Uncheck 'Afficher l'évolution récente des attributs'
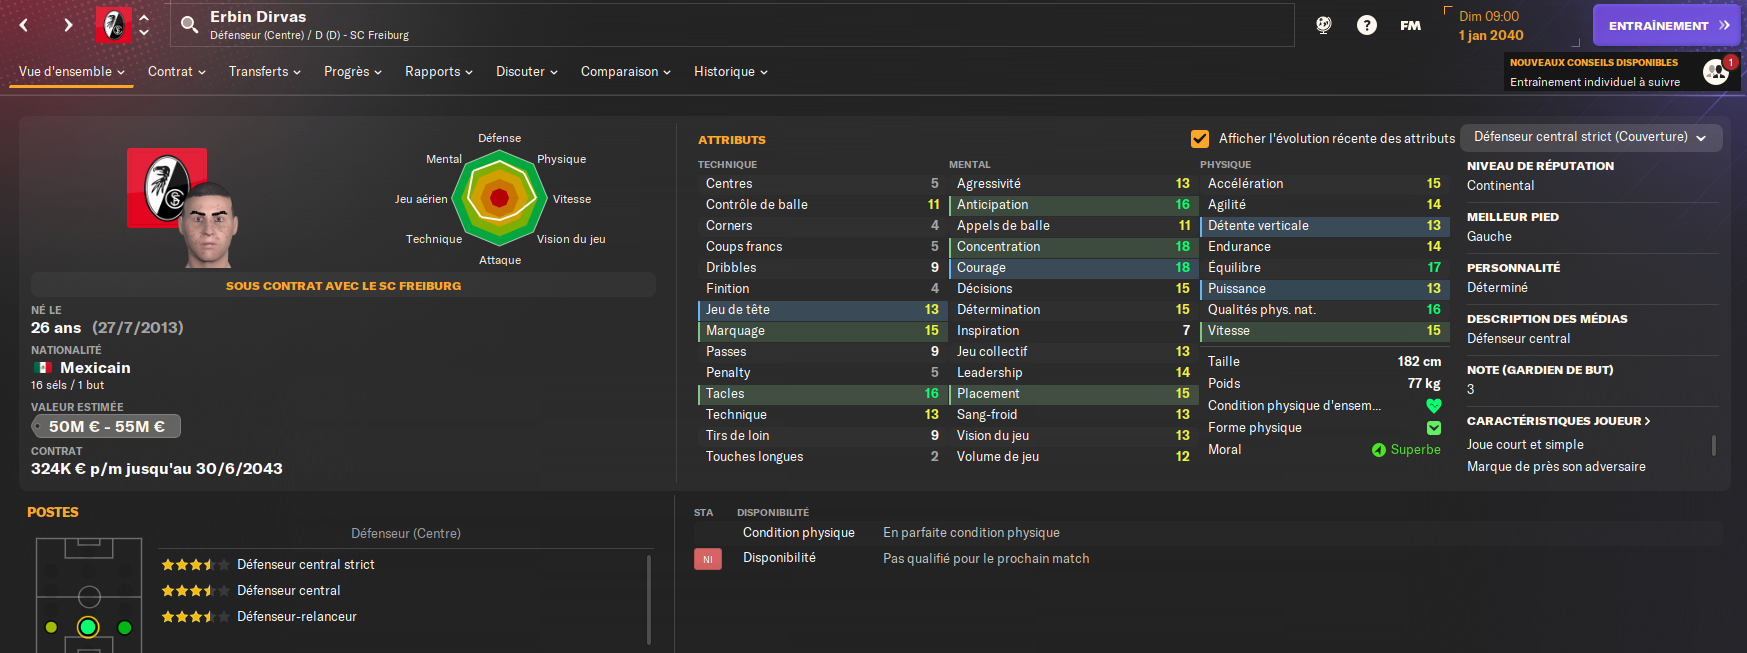 (x=1200, y=139)
